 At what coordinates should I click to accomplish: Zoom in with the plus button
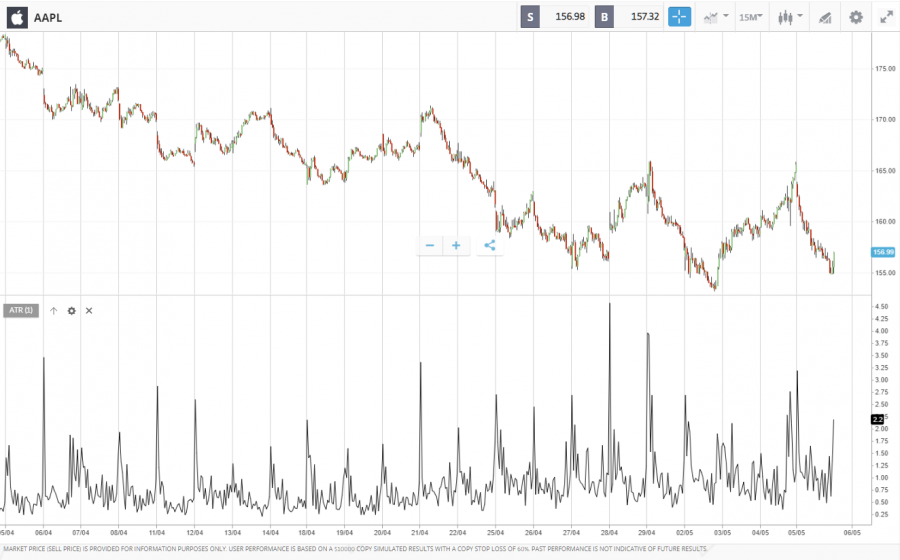click(456, 246)
